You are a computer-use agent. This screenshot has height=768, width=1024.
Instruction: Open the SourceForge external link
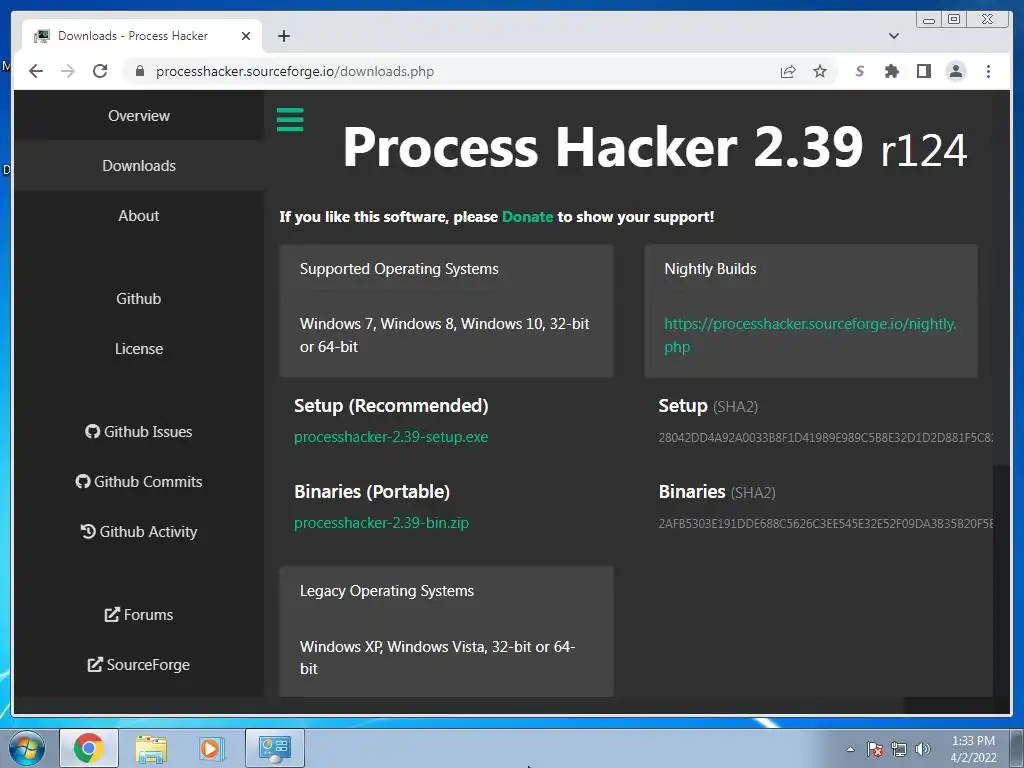tap(138, 664)
